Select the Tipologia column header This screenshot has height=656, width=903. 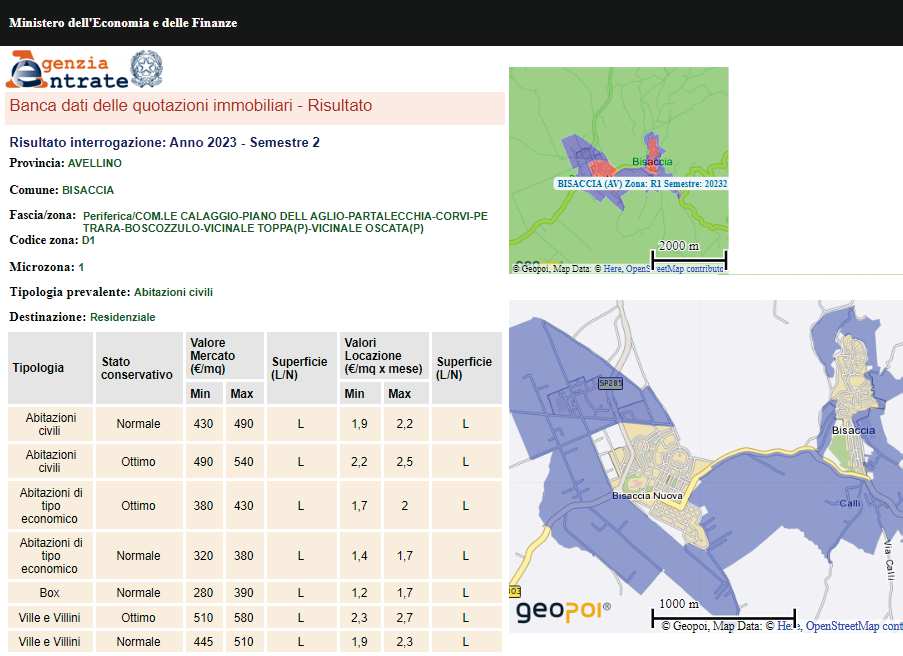38,368
